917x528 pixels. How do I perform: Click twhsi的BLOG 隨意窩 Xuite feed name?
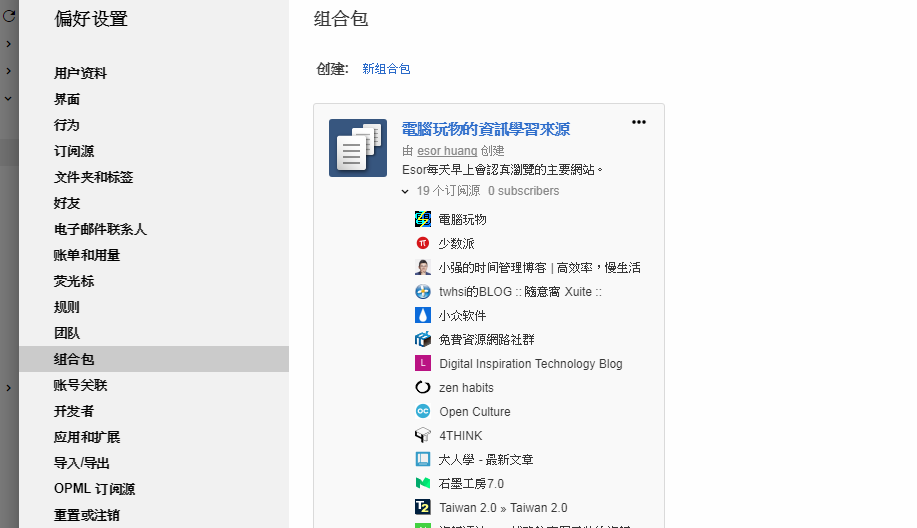(x=520, y=292)
